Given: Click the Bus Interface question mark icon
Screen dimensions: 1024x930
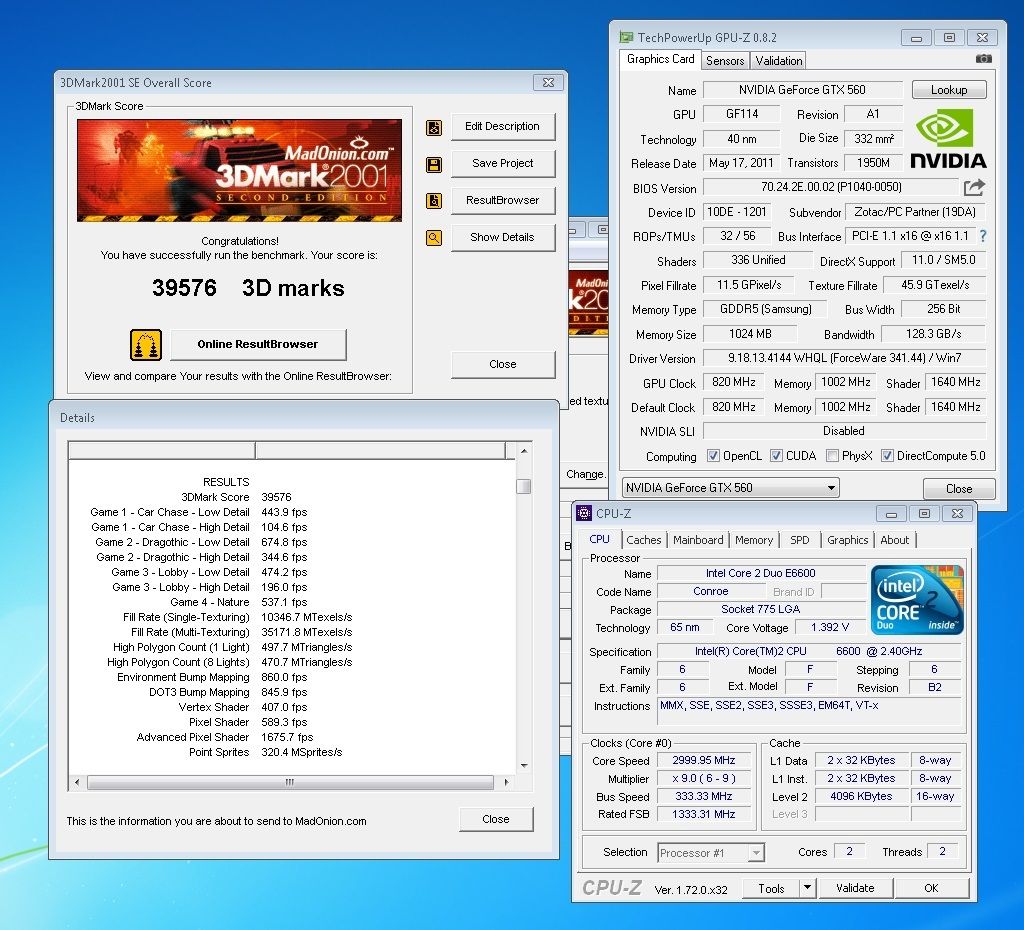Looking at the screenshot, I should point(983,236).
